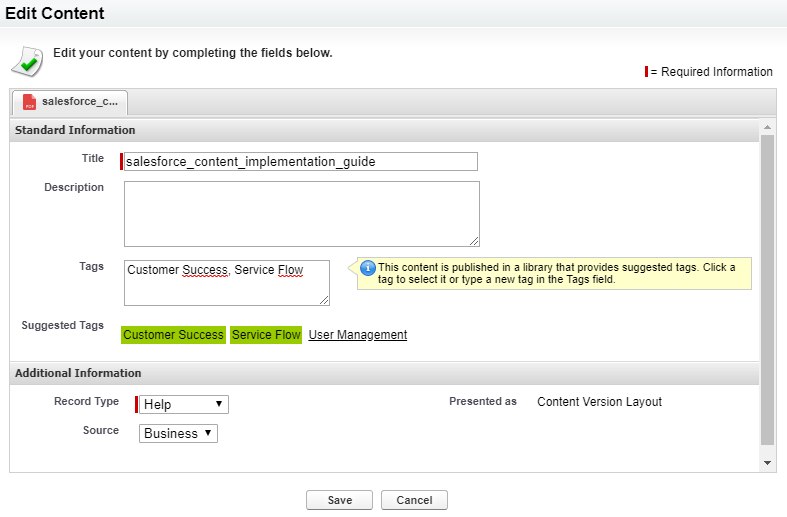This screenshot has width=787, height=517.
Task: Click the Content Version Layout text
Action: [599, 402]
